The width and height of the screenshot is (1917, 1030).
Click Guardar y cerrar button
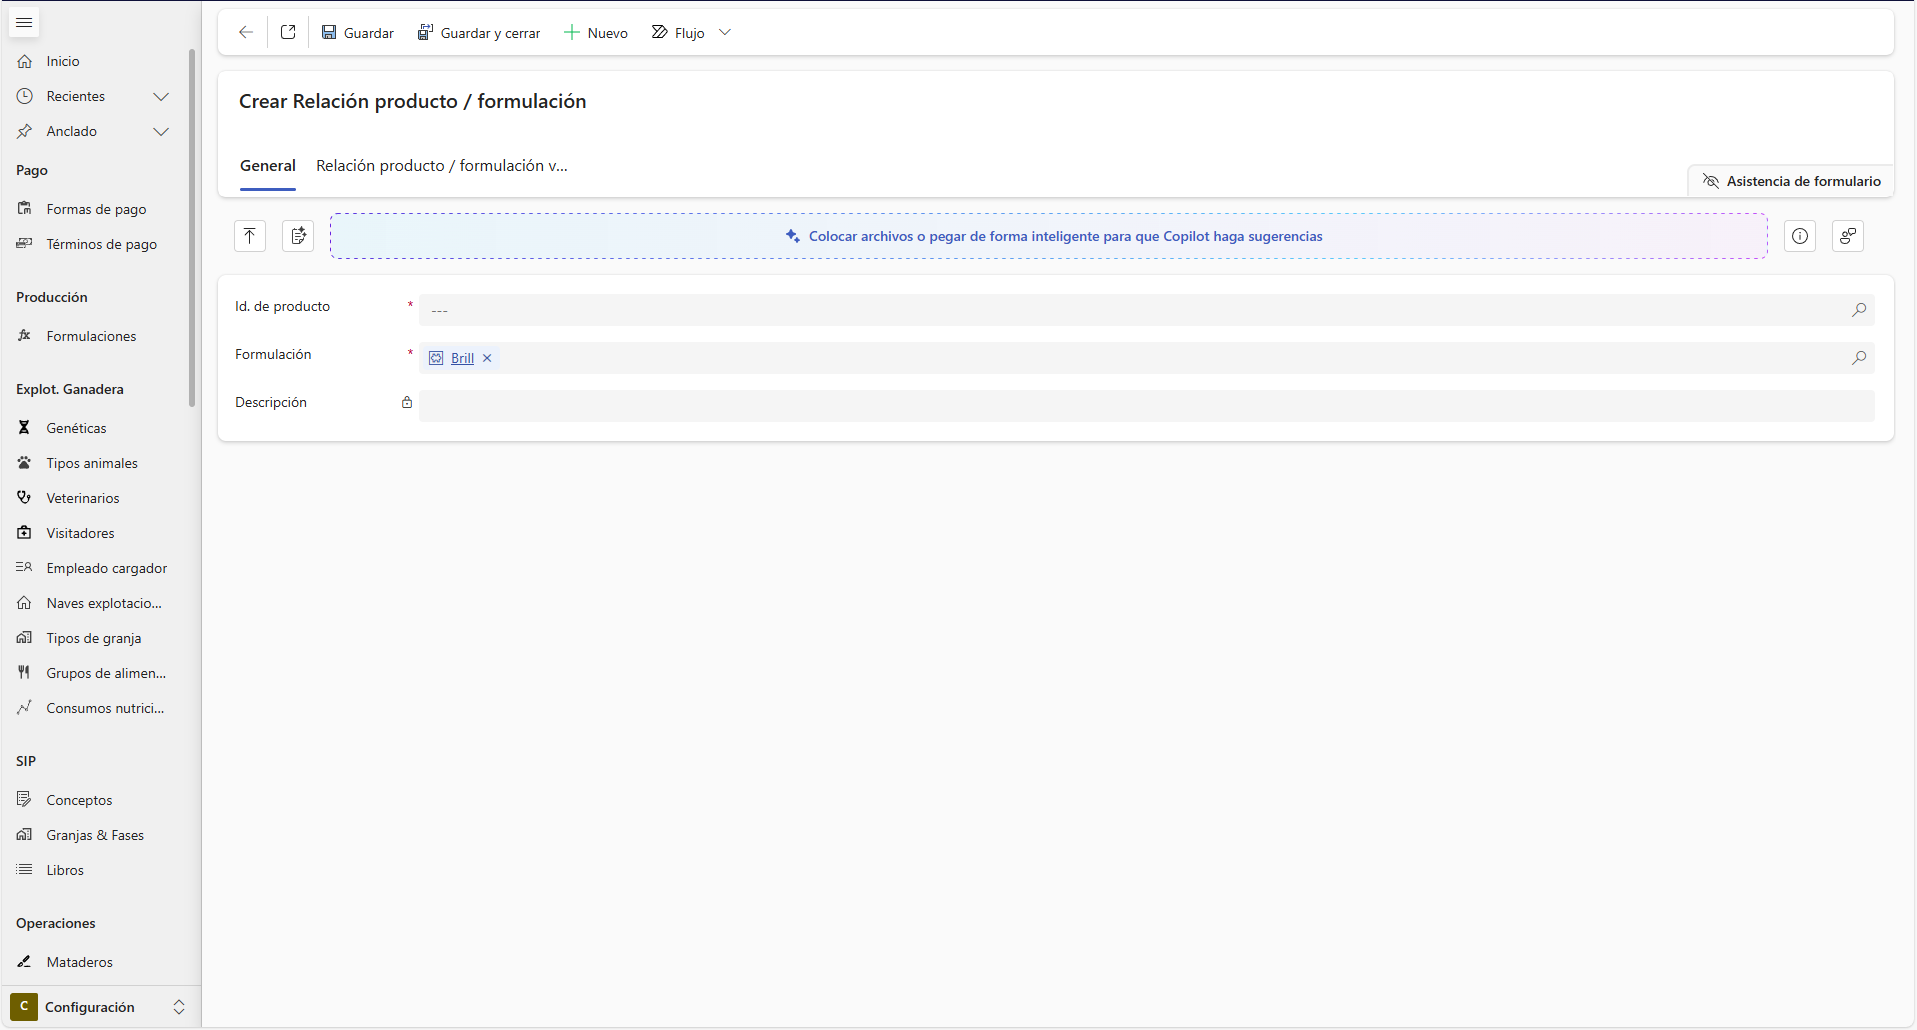479,33
